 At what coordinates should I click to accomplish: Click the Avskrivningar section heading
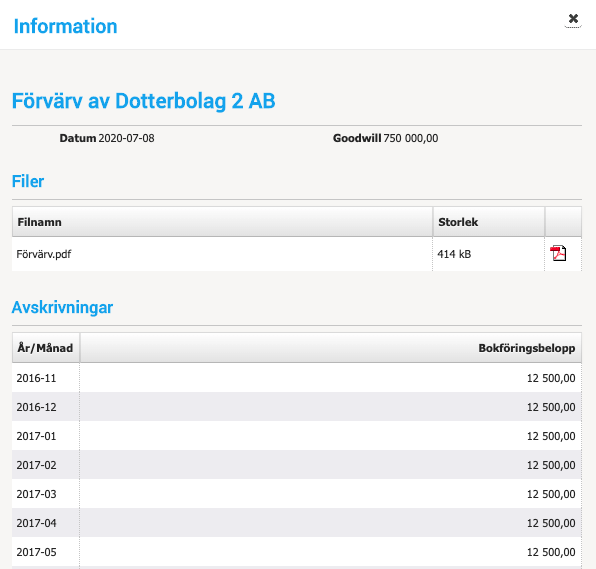pos(62,307)
